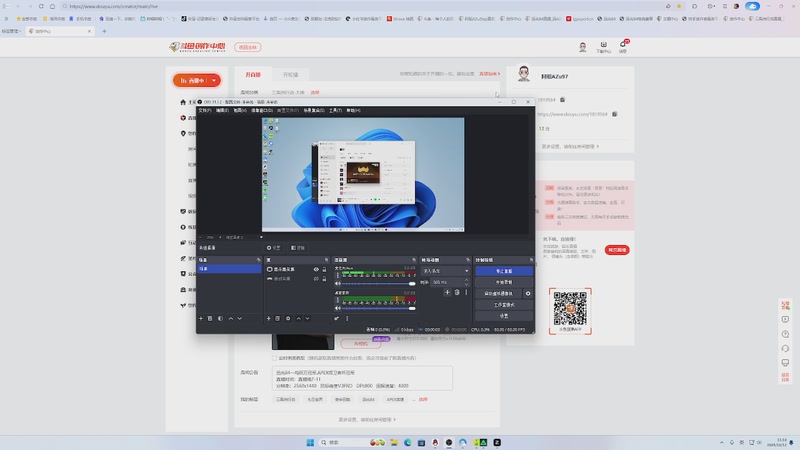Remove the scene transition with trash icon
Screen dimensions: 800x450
457,292
